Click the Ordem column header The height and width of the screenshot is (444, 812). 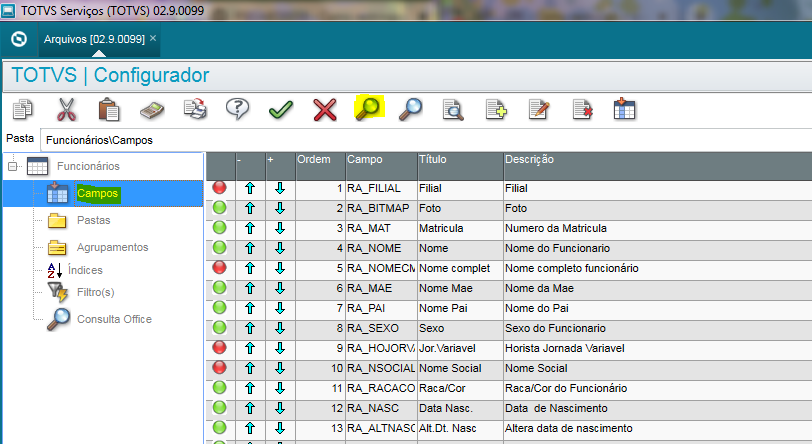coord(320,166)
